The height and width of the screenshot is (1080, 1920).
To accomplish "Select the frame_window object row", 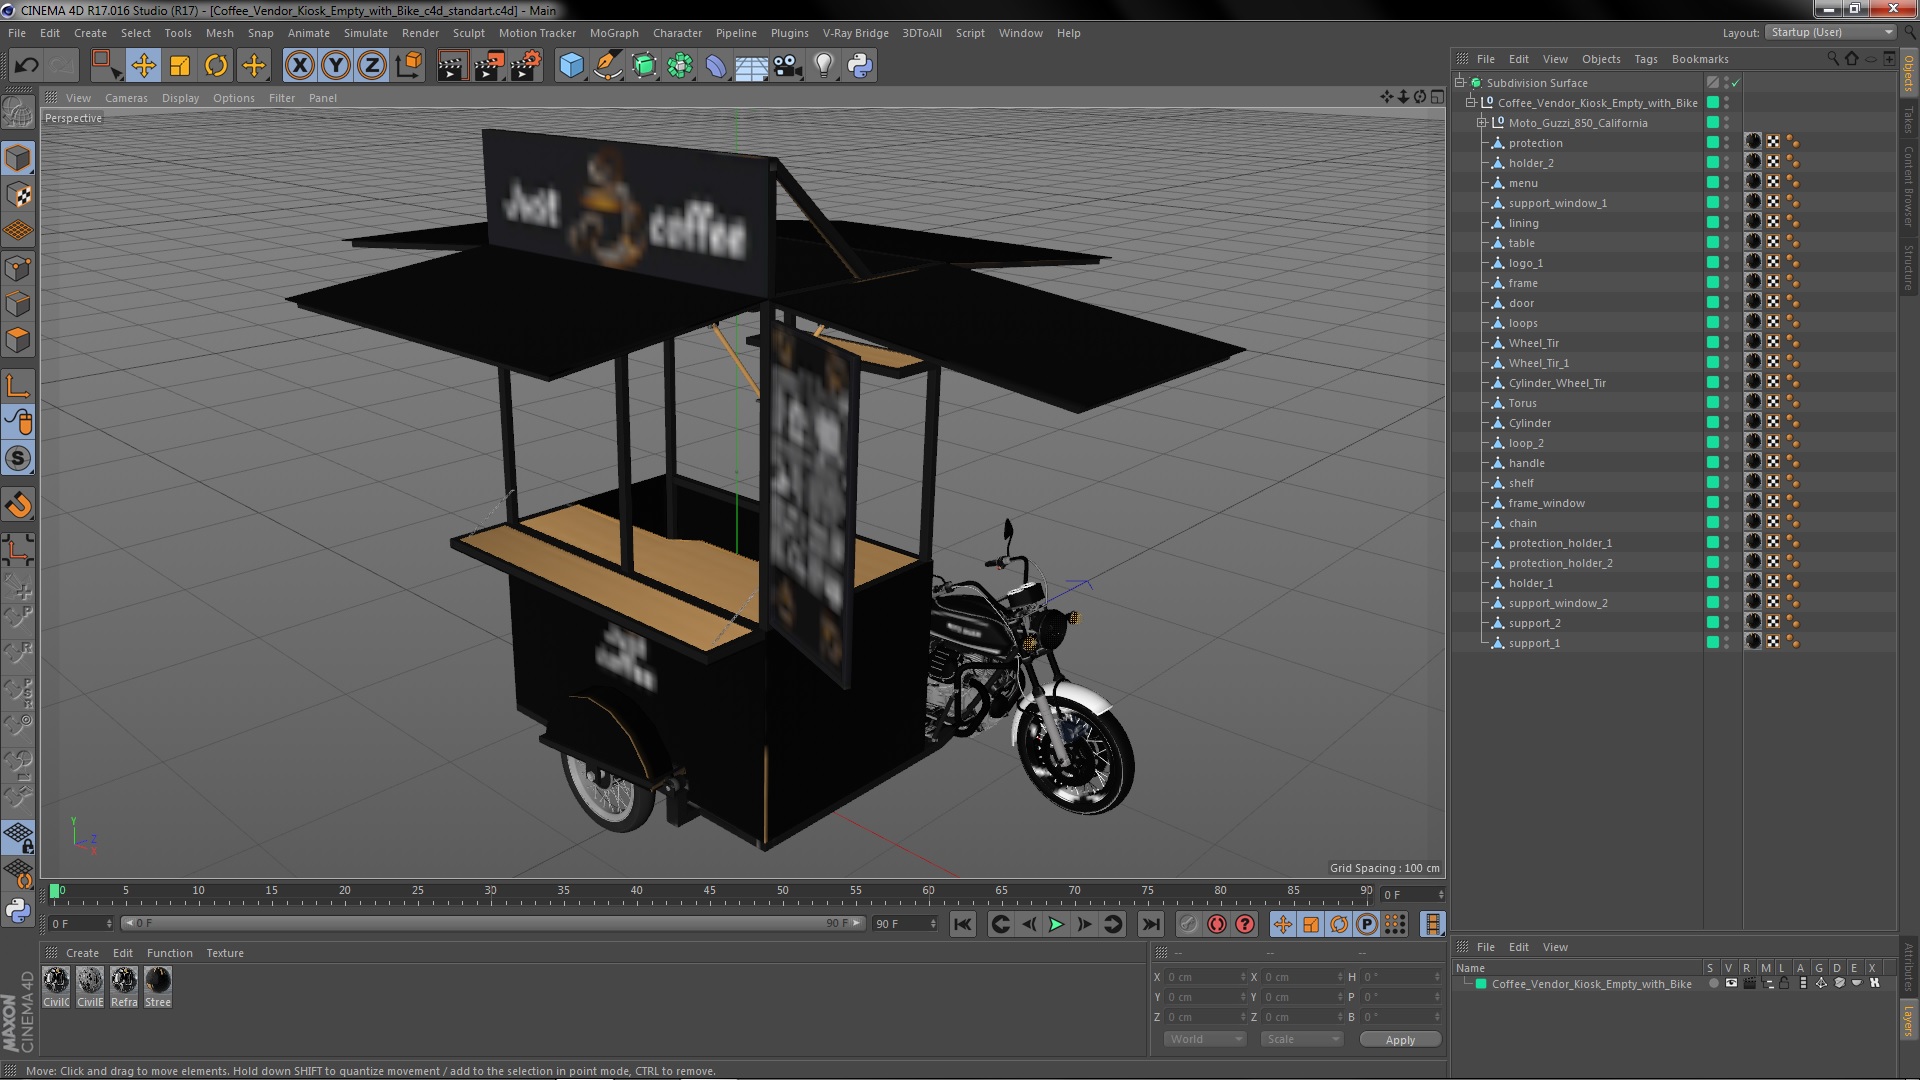I will point(1546,502).
